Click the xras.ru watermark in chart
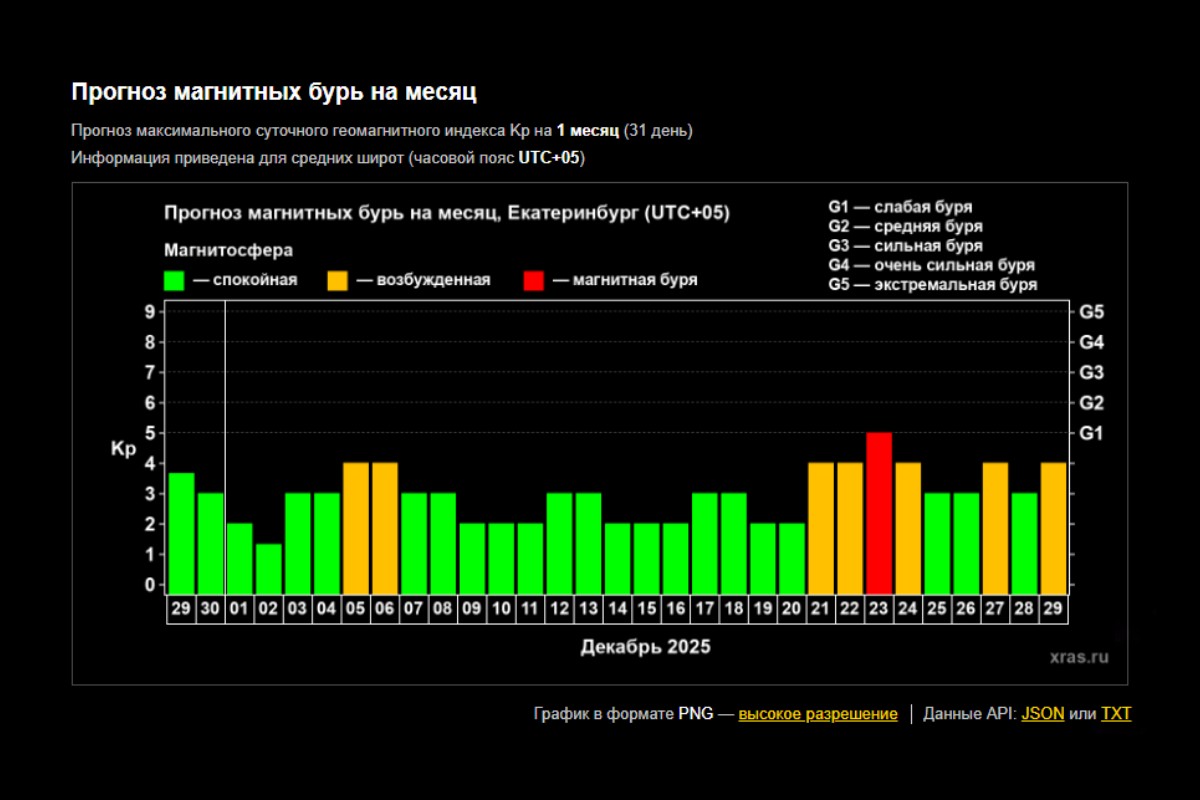The image size is (1200, 800). (x=1079, y=657)
